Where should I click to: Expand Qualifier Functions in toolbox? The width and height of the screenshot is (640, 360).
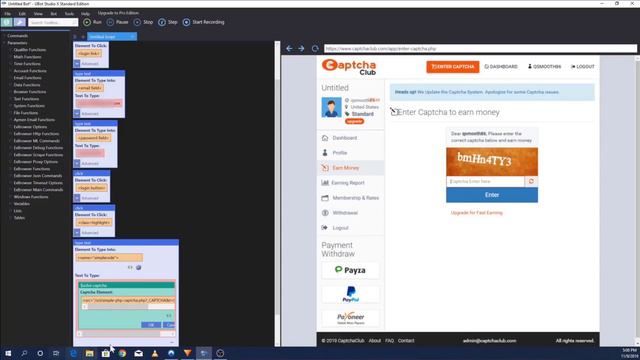pos(11,50)
